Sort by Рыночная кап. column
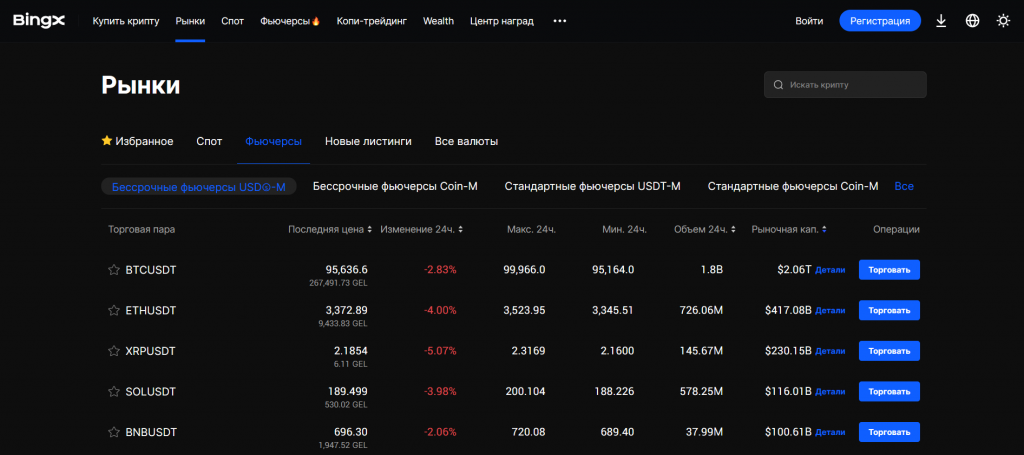This screenshot has width=1024, height=455. tap(789, 229)
